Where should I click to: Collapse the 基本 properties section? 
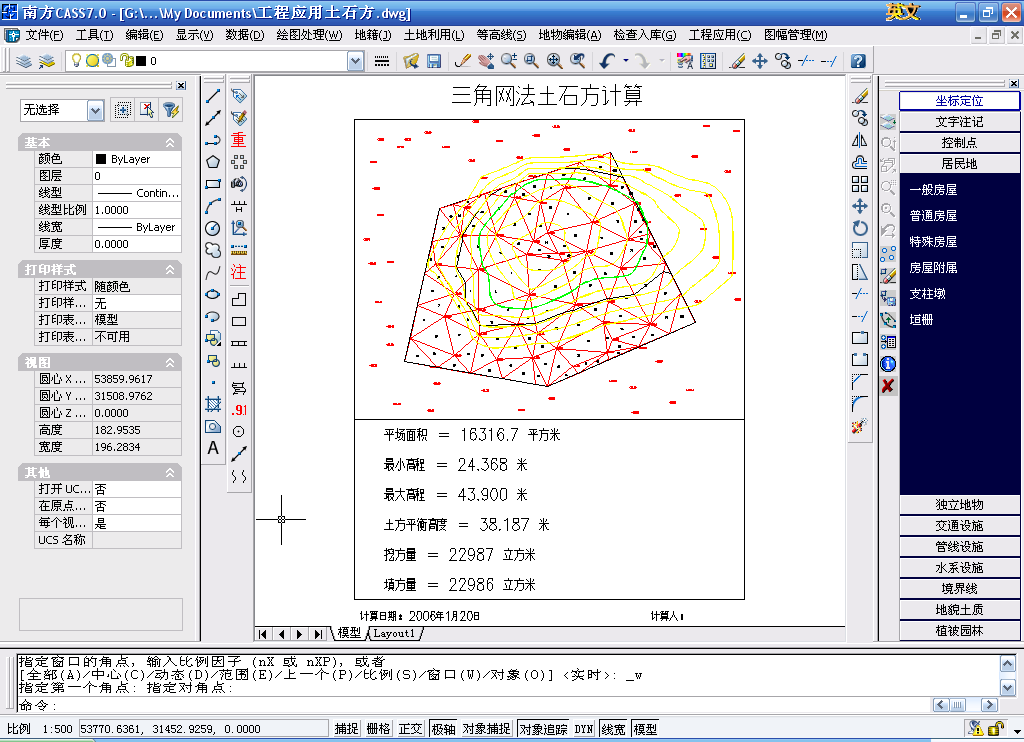click(x=170, y=143)
